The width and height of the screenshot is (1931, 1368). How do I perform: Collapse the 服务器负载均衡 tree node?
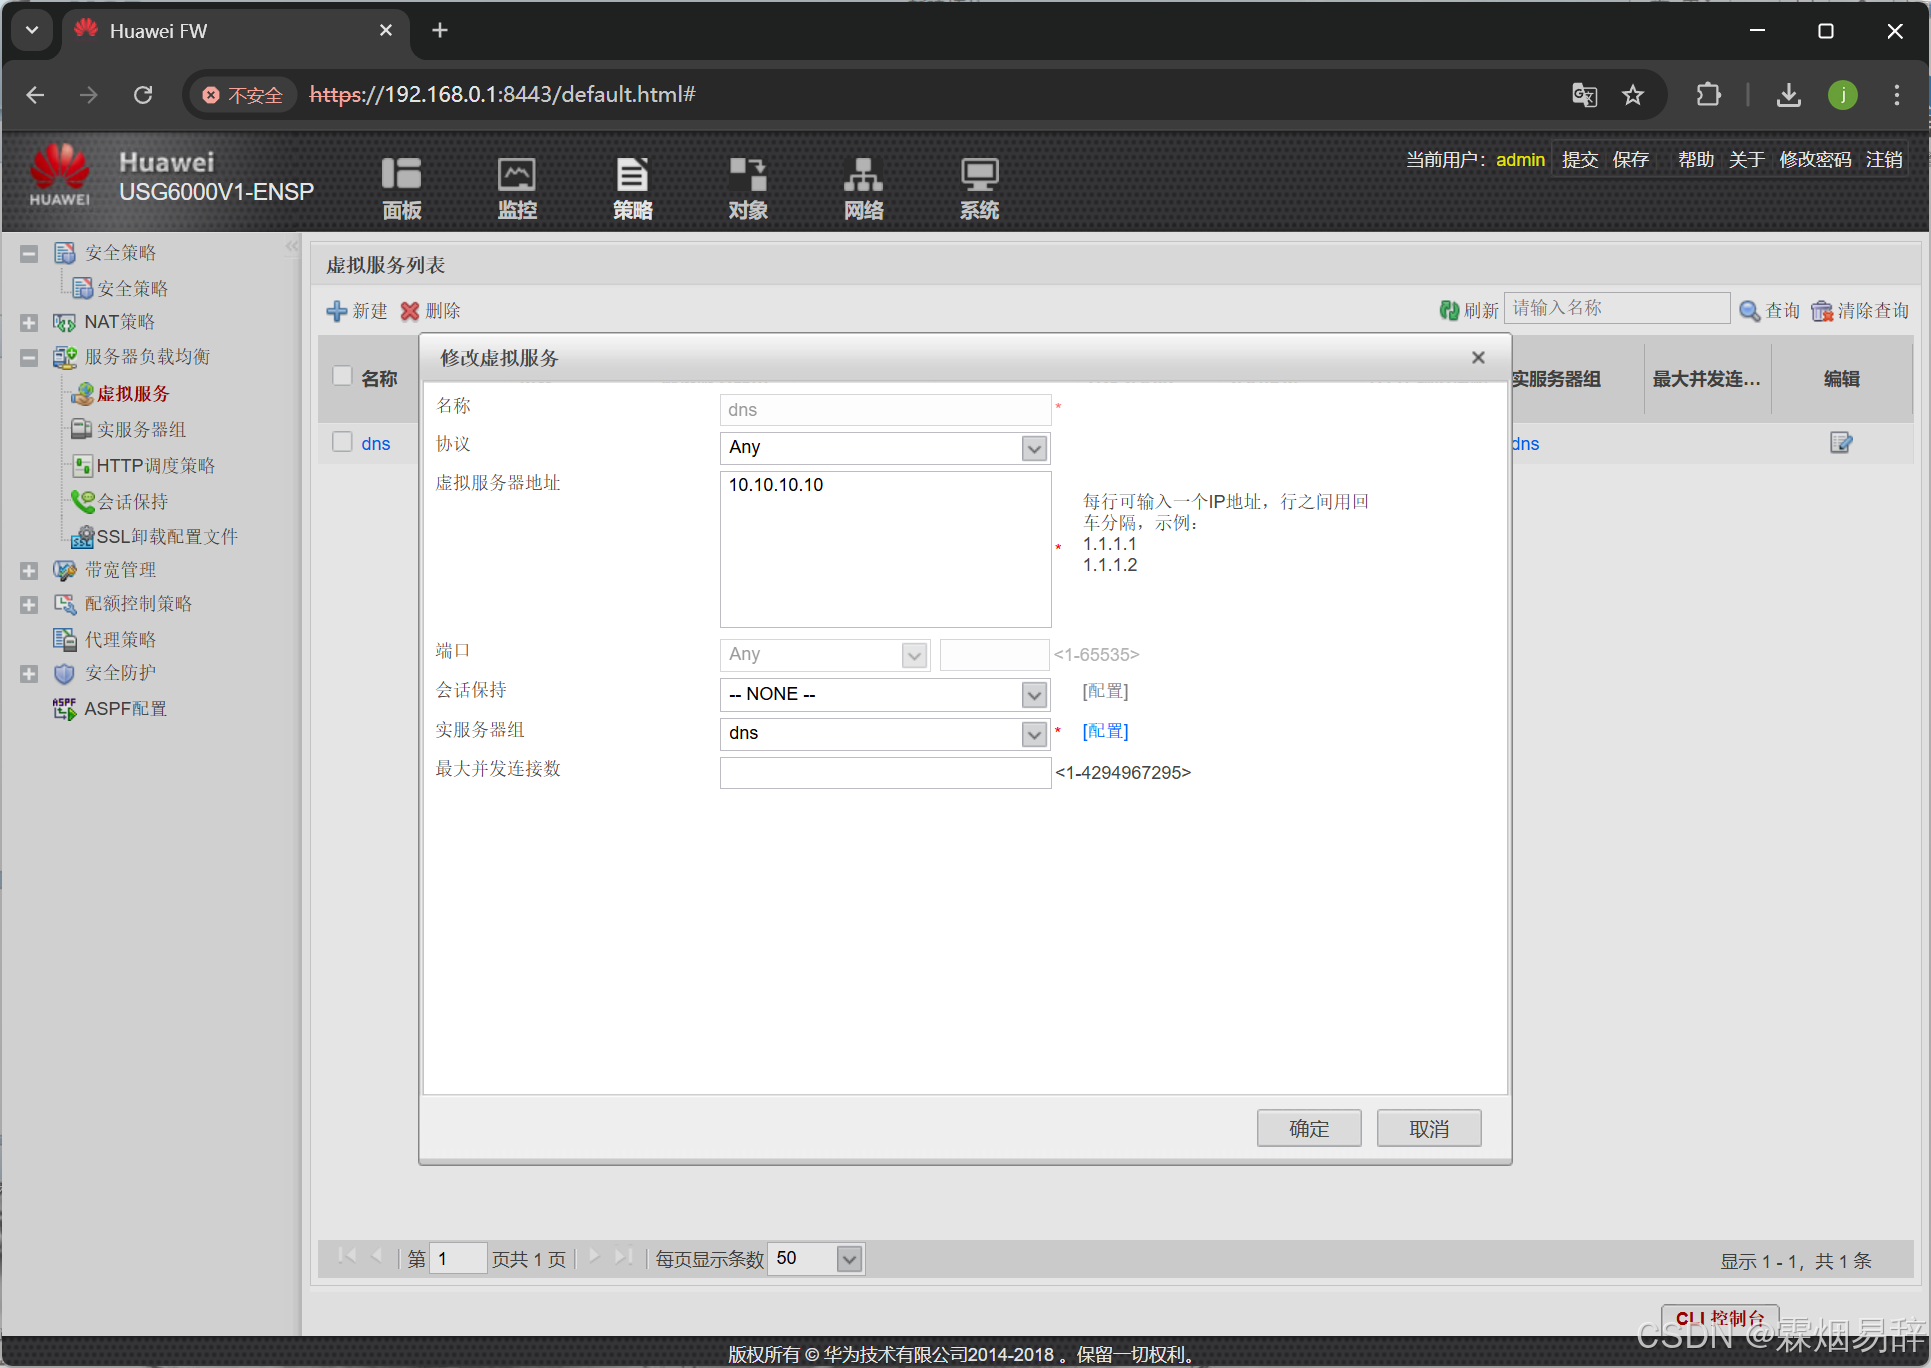[x=29, y=357]
